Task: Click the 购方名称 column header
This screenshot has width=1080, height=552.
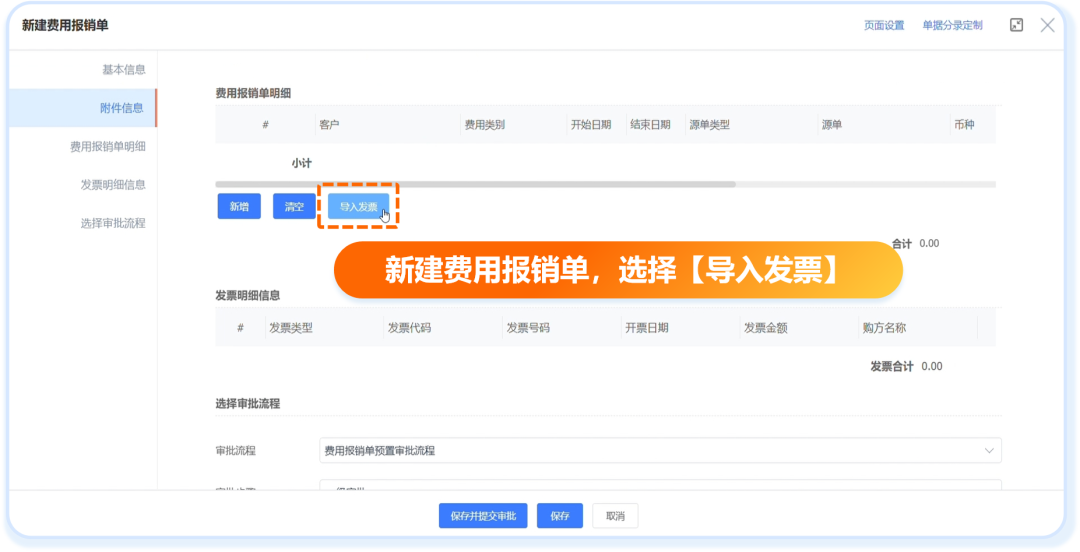Action: pos(884,328)
